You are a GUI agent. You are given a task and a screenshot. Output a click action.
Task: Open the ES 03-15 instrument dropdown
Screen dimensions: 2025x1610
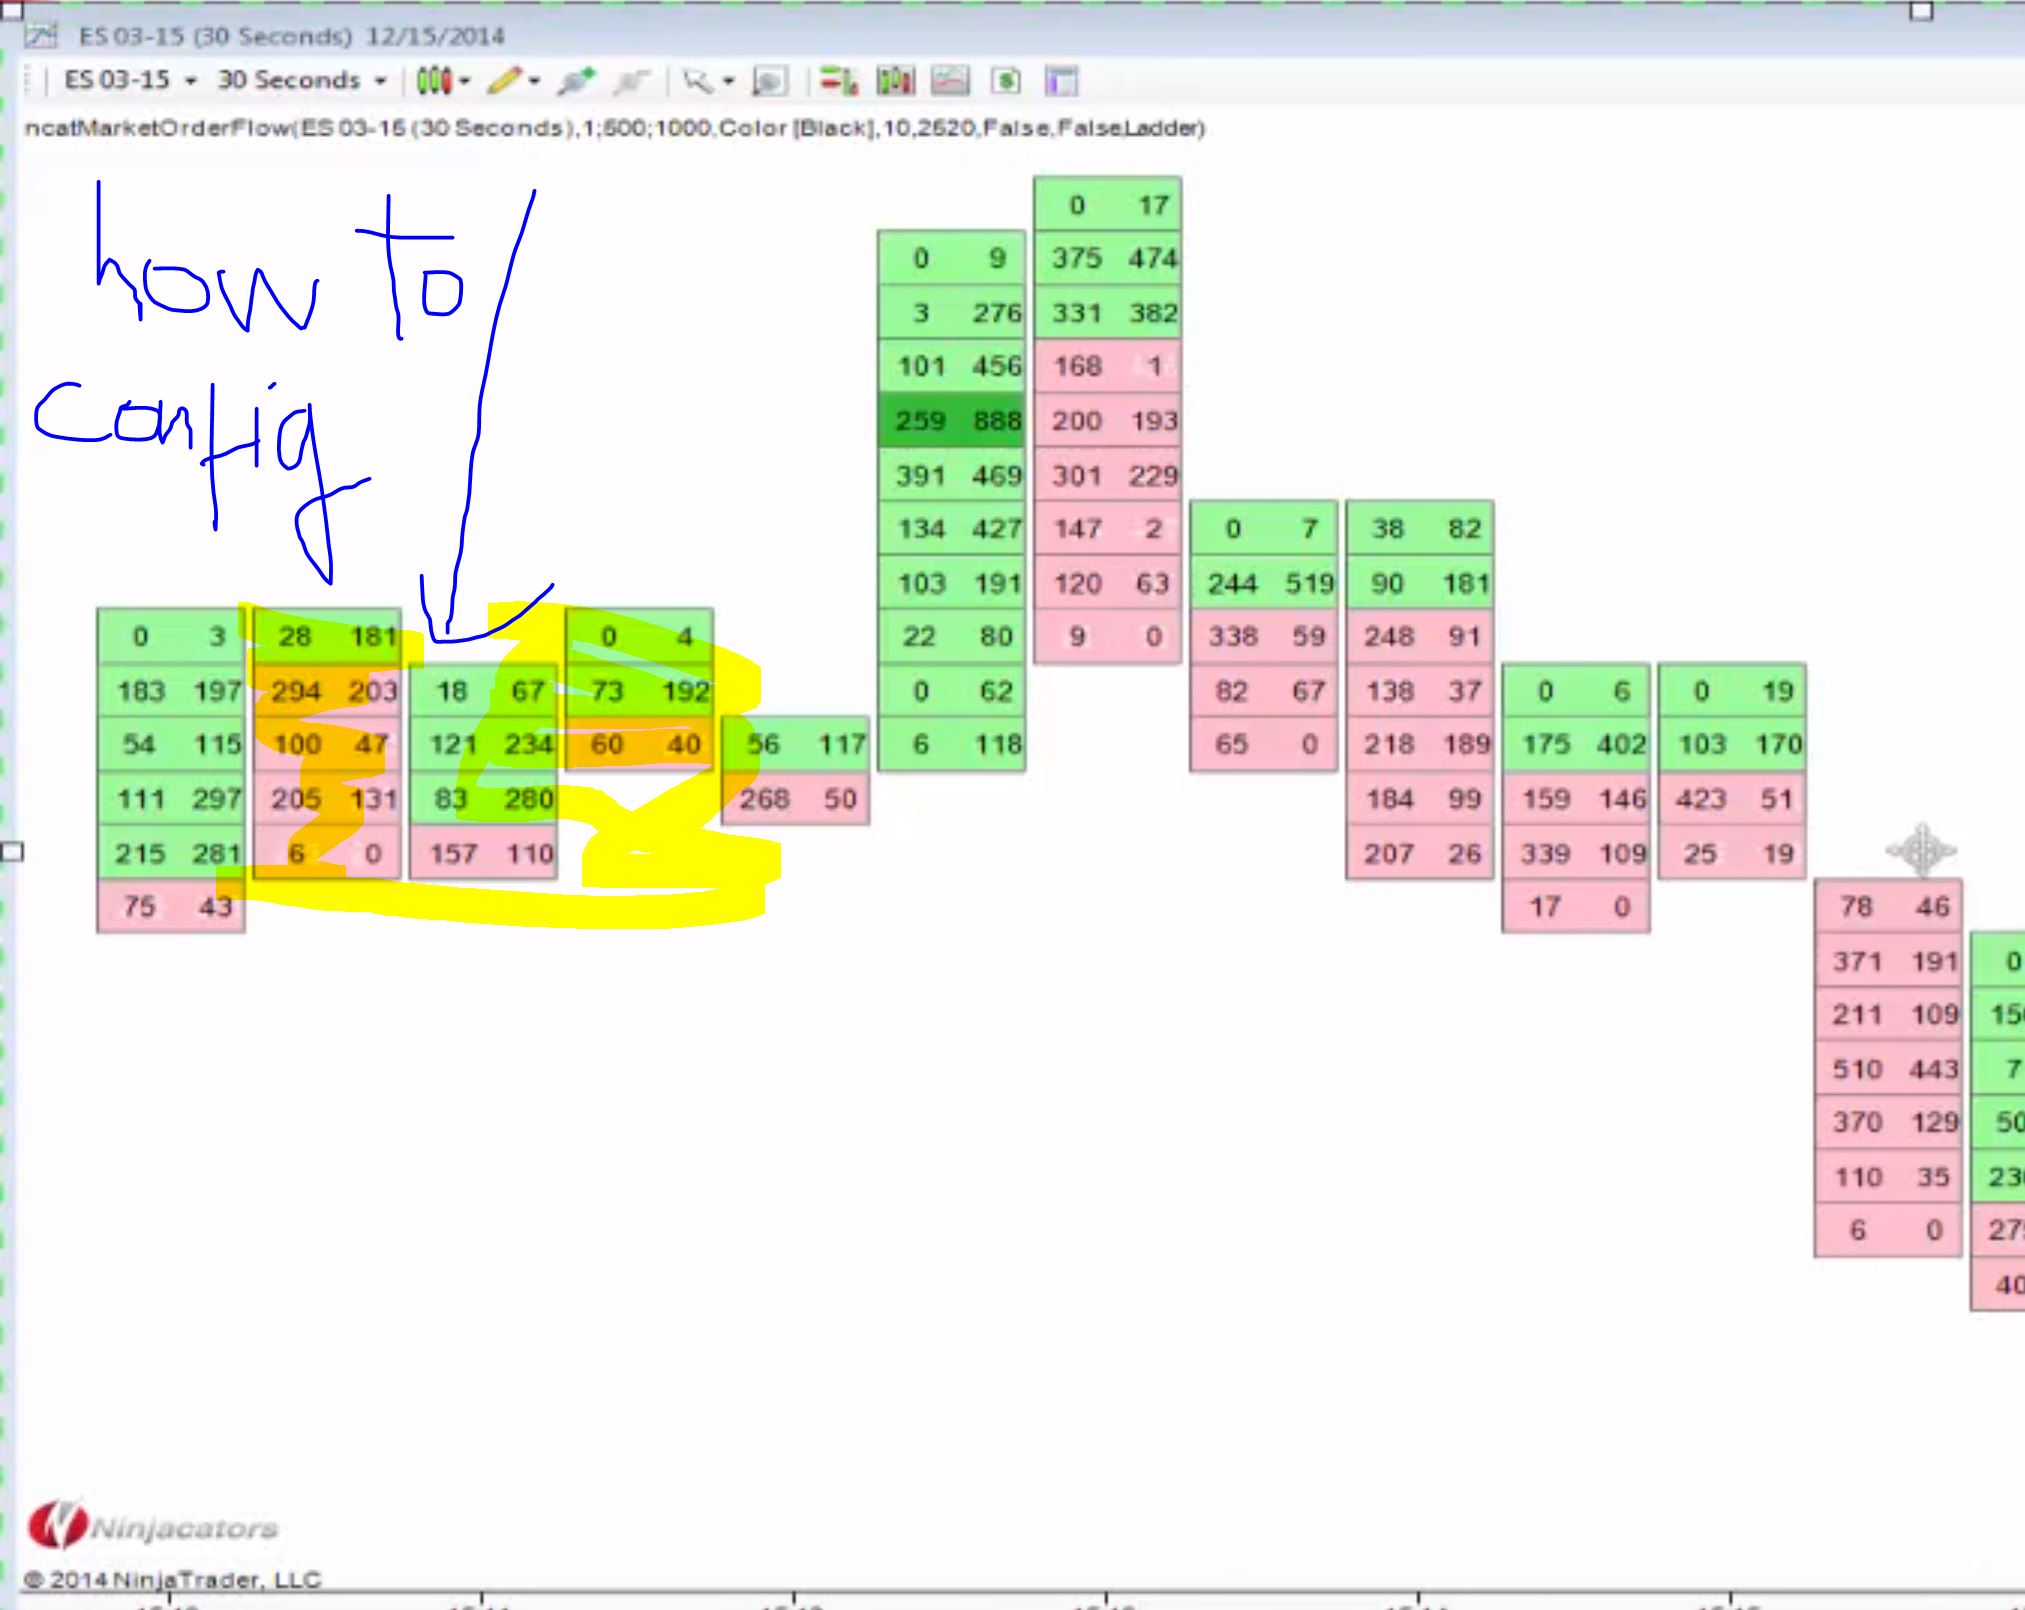coord(129,80)
